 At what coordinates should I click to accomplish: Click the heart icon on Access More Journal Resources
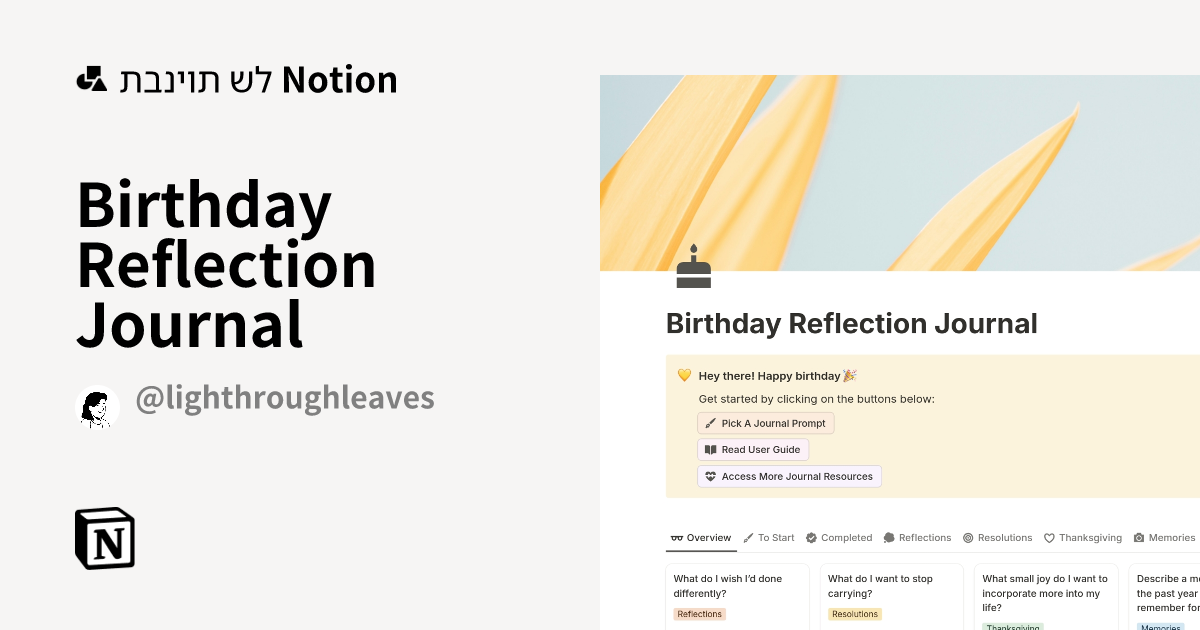coord(710,476)
